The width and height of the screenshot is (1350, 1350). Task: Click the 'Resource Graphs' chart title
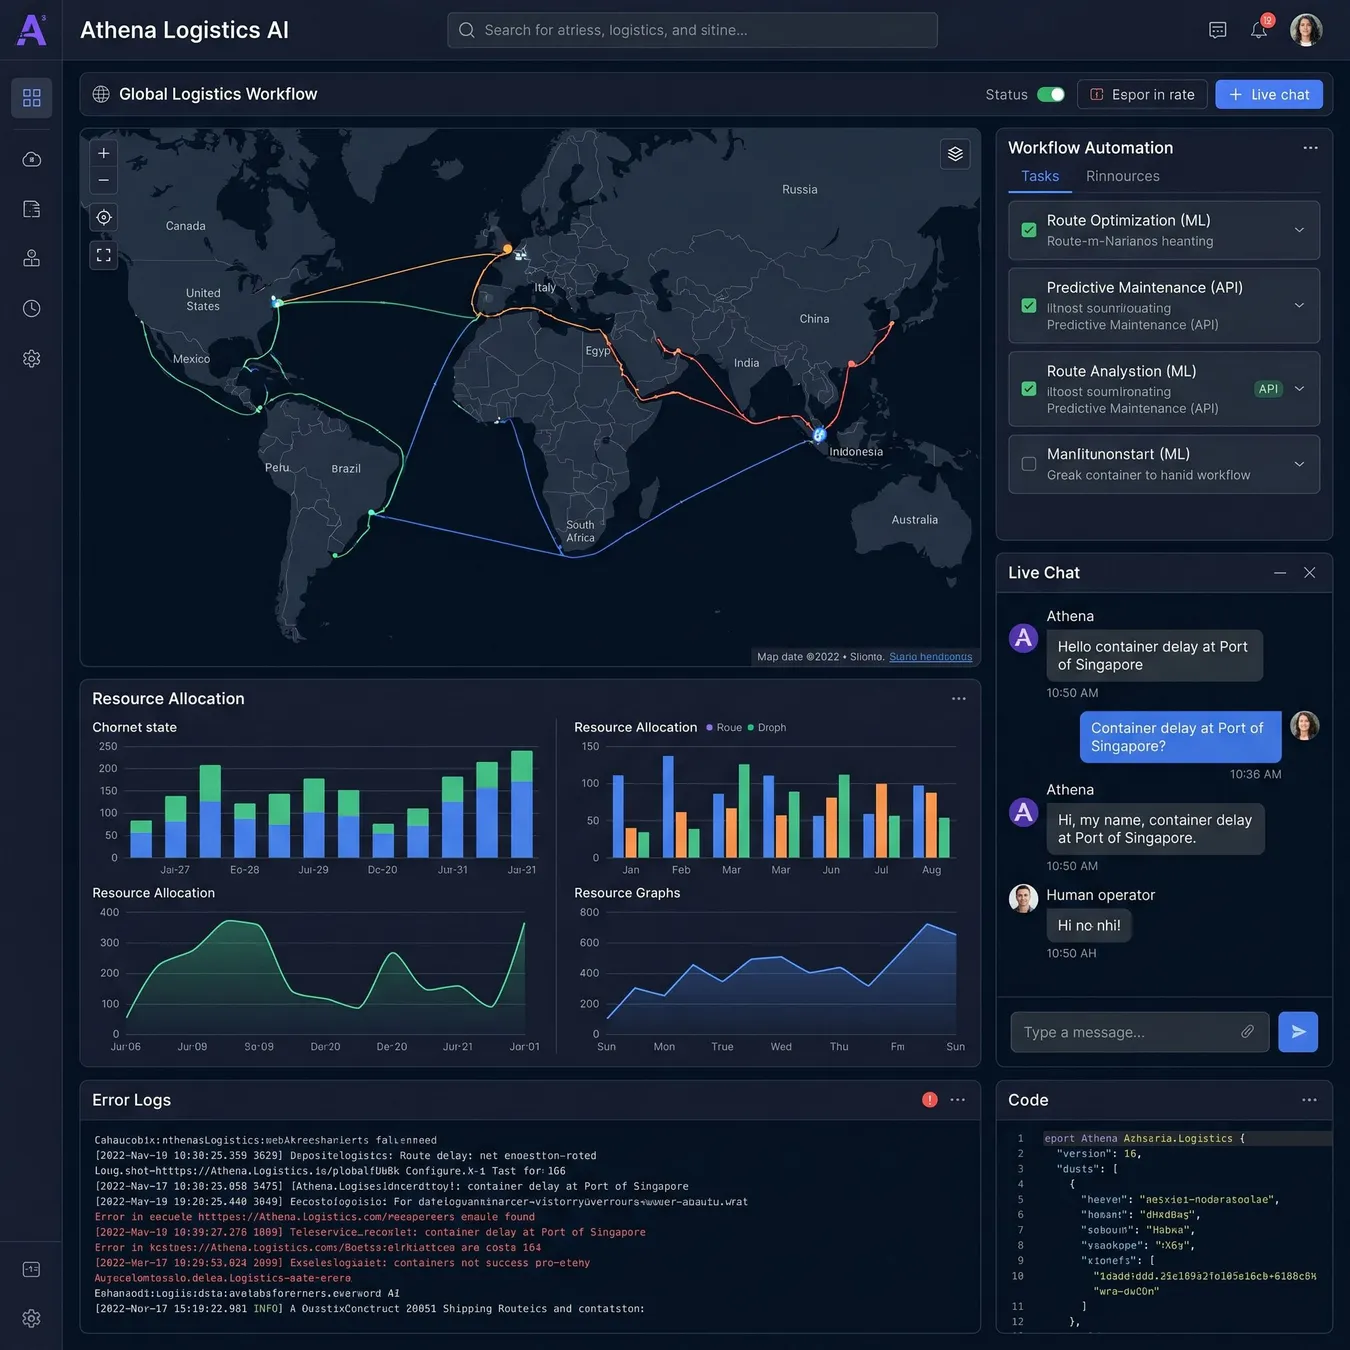click(627, 893)
